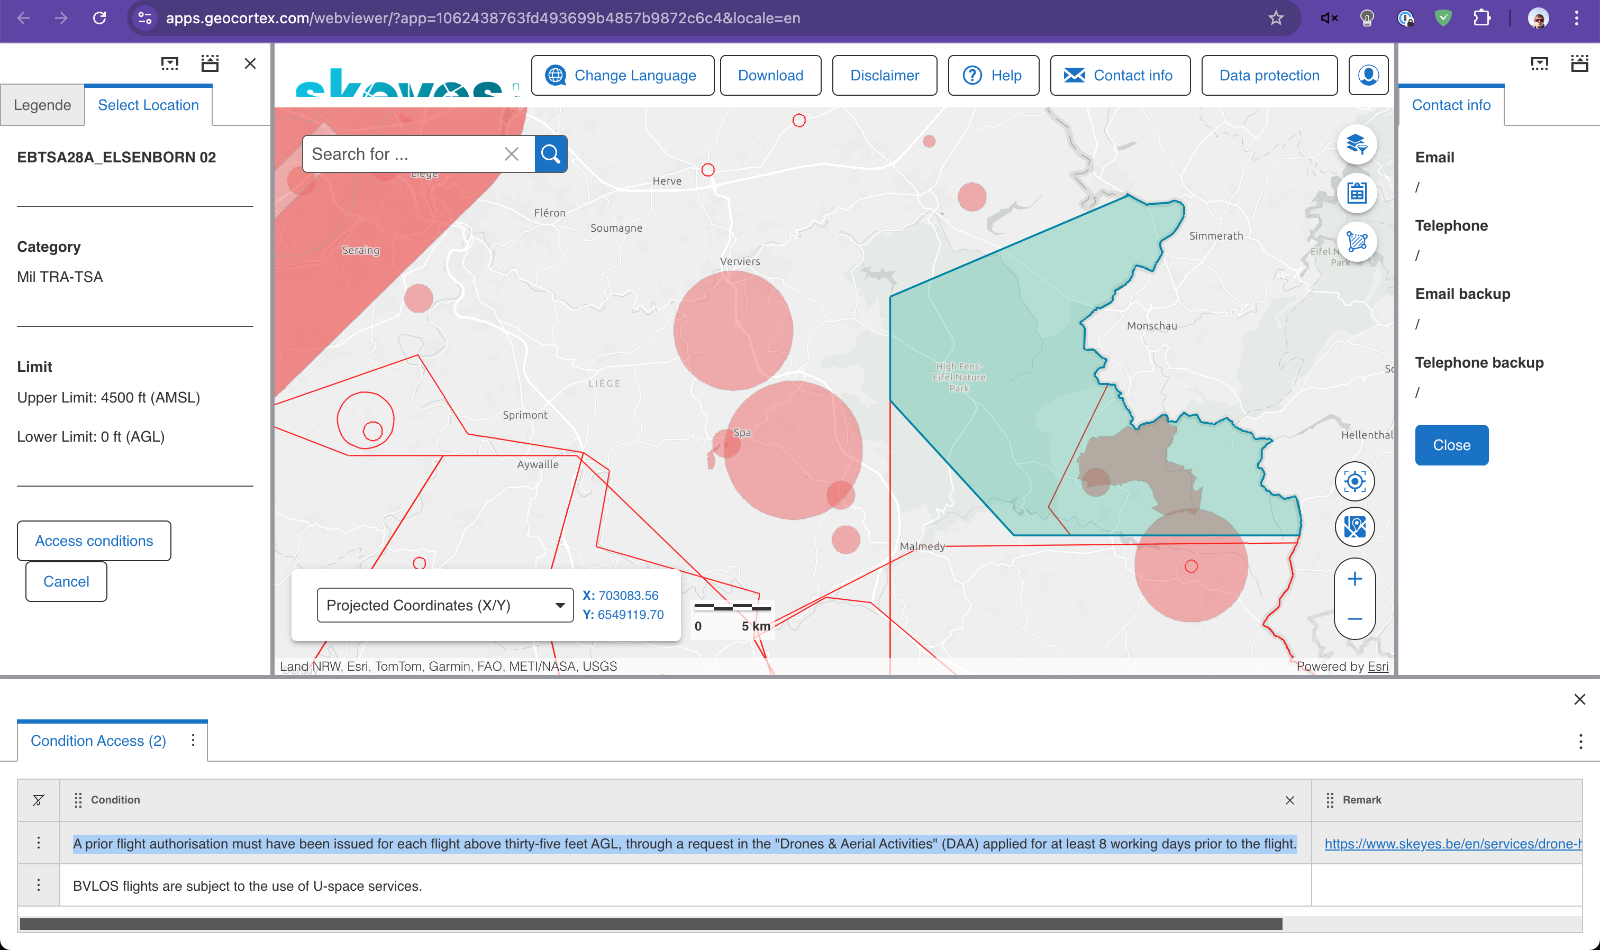
Task: Select the Contact info panel tab
Action: pyautogui.click(x=1450, y=105)
